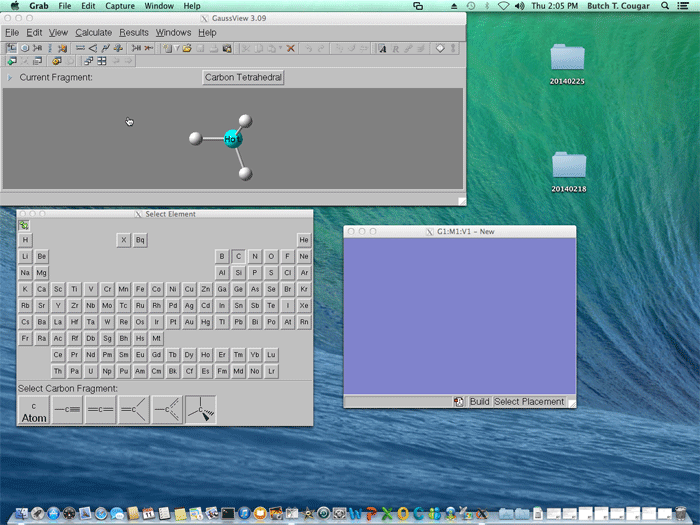Toggle the N element button
The height and width of the screenshot is (525, 700).
tap(254, 256)
